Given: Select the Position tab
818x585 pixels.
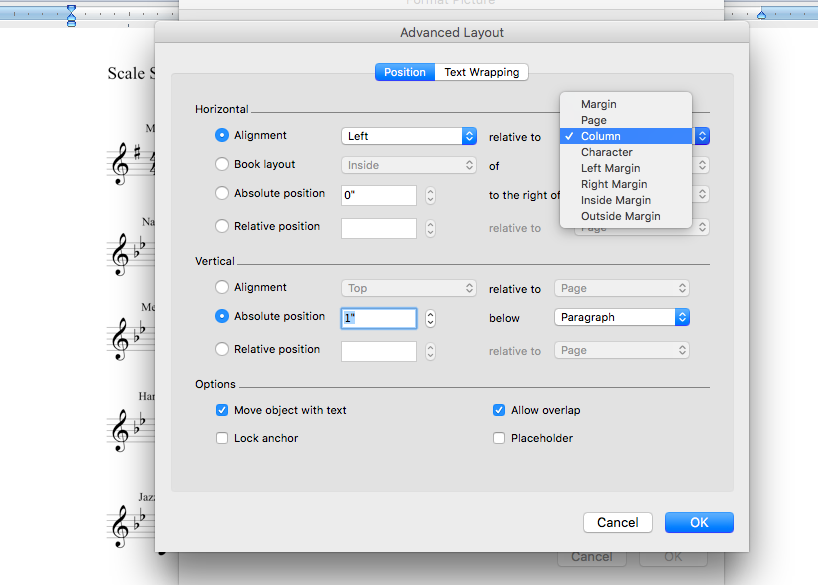Looking at the screenshot, I should coord(405,72).
